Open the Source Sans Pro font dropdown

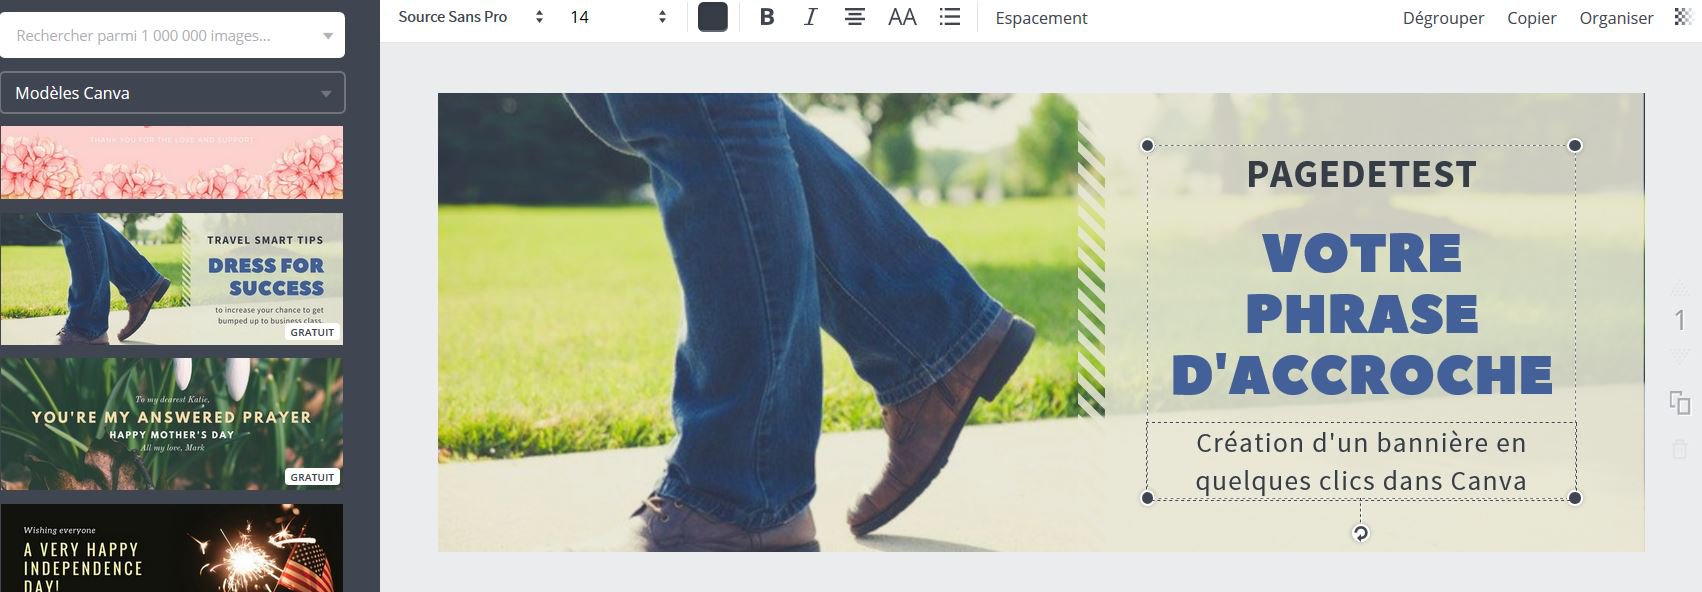point(470,17)
